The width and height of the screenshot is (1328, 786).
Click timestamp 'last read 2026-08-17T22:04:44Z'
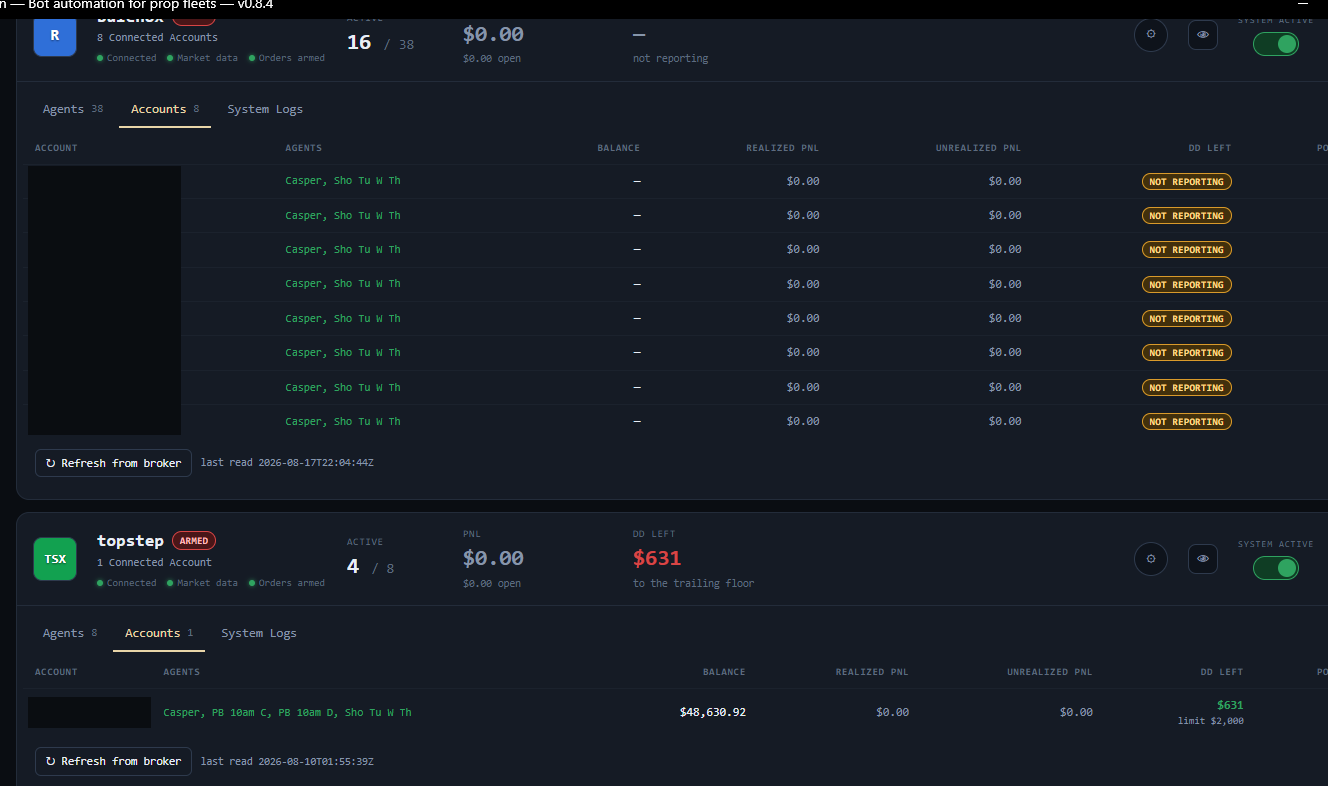click(x=287, y=463)
